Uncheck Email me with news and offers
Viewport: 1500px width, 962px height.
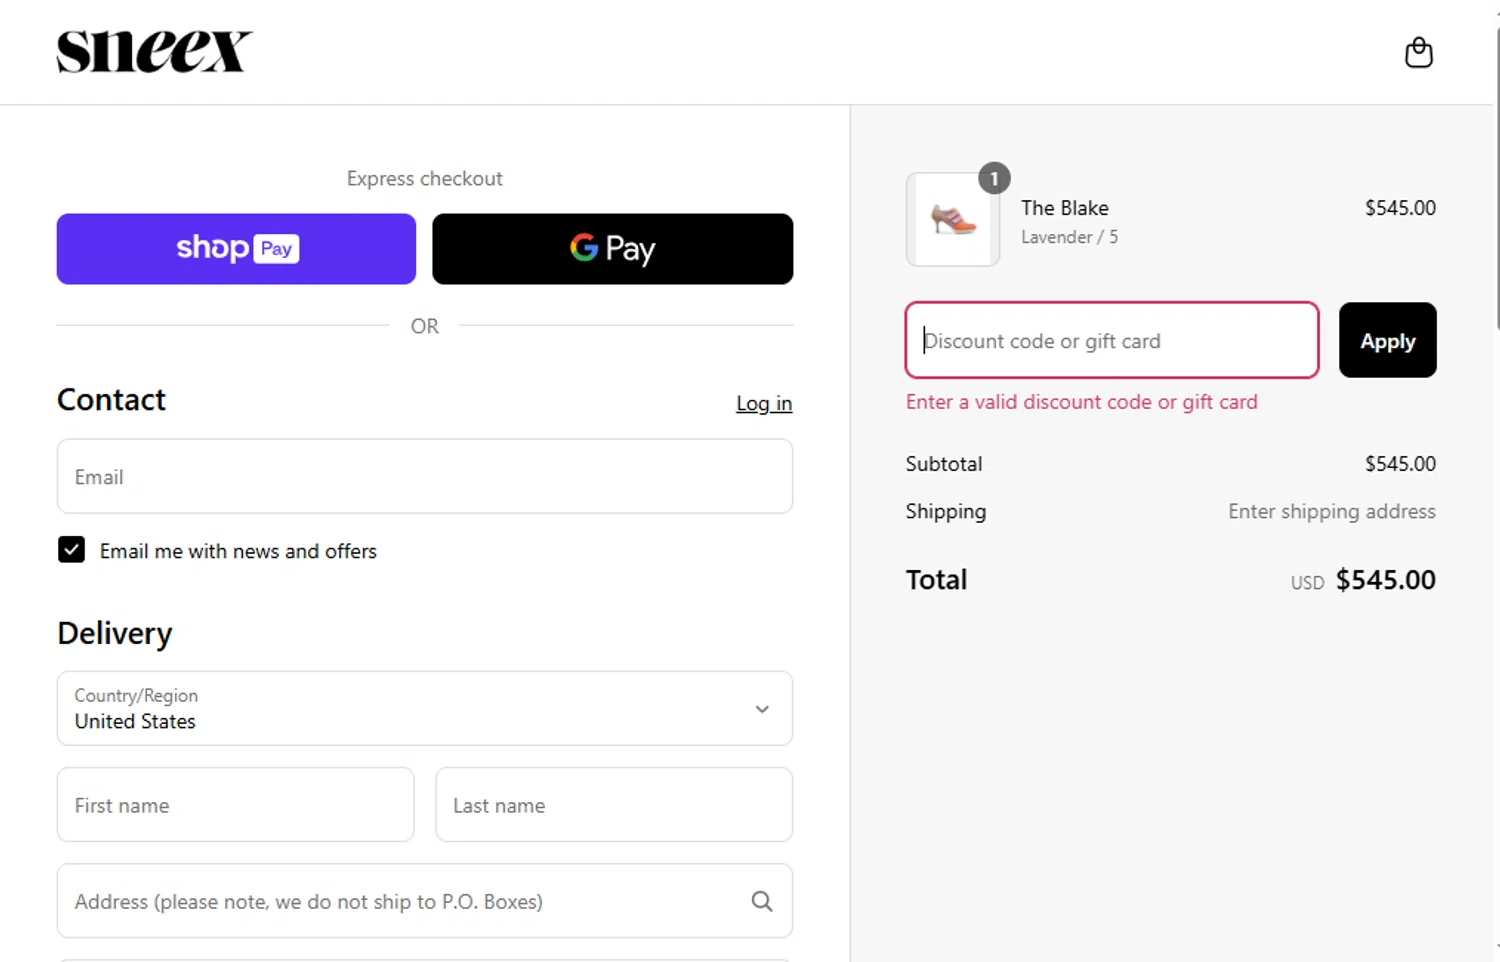coord(71,550)
